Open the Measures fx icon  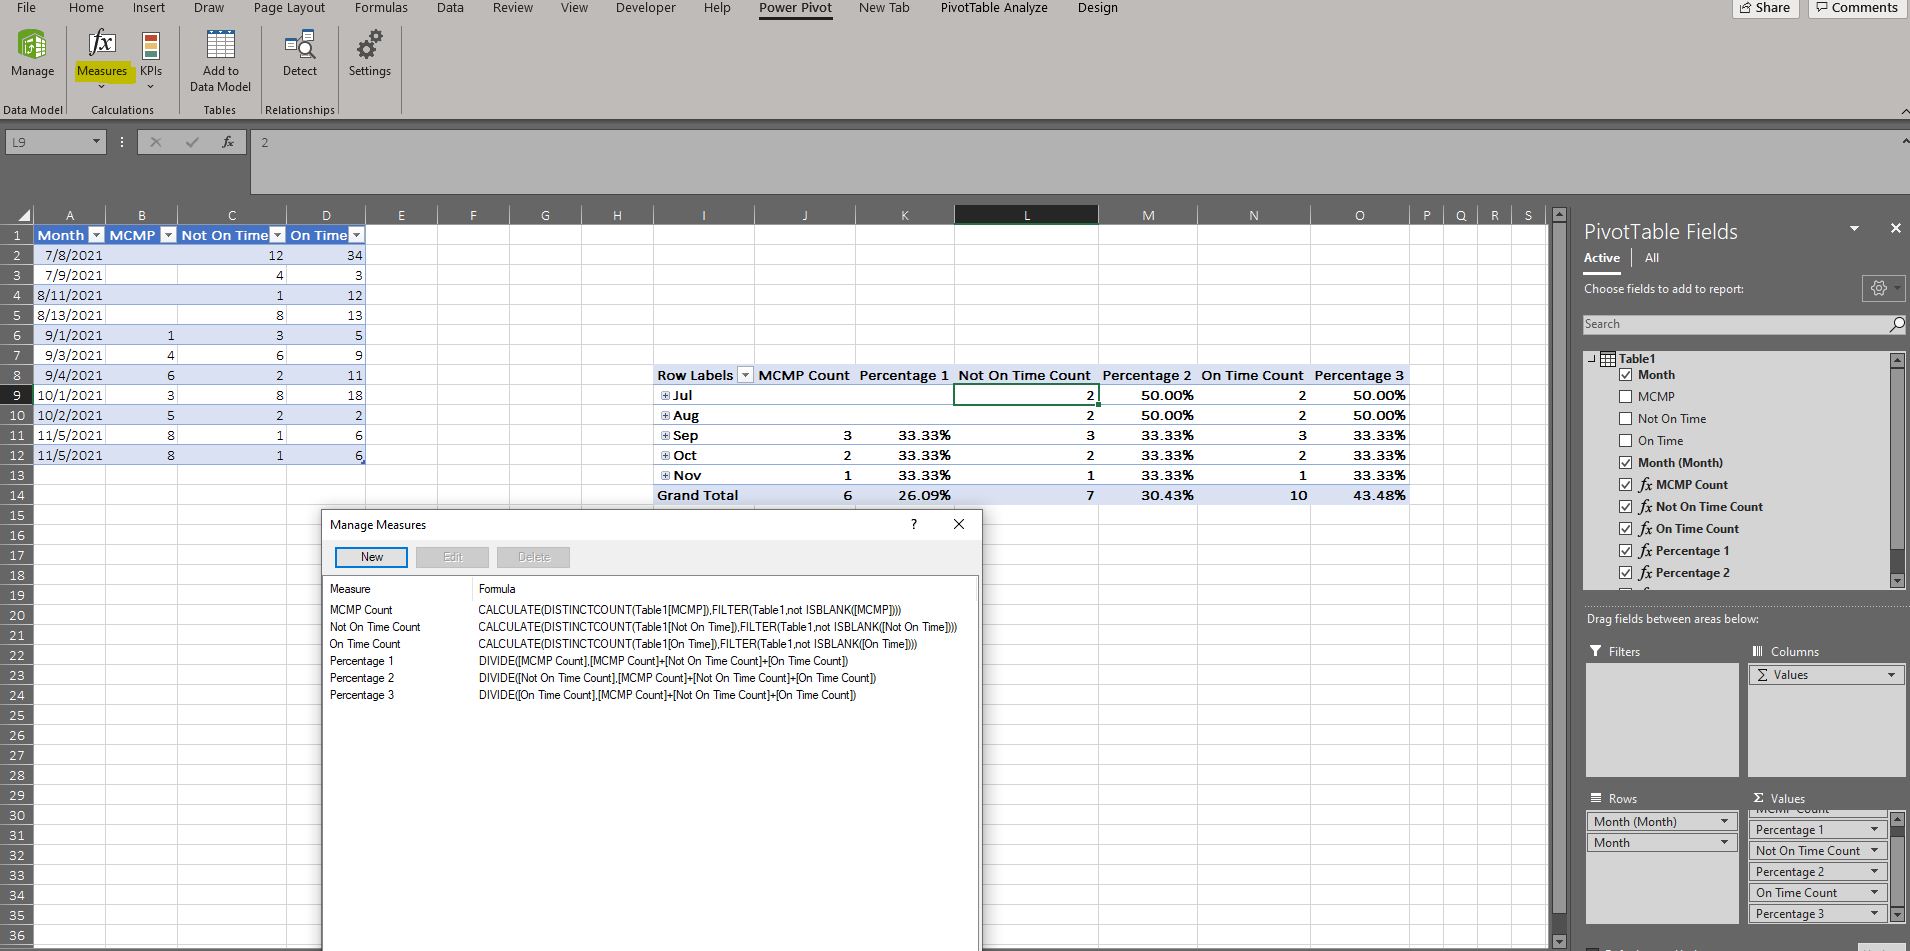[x=102, y=44]
